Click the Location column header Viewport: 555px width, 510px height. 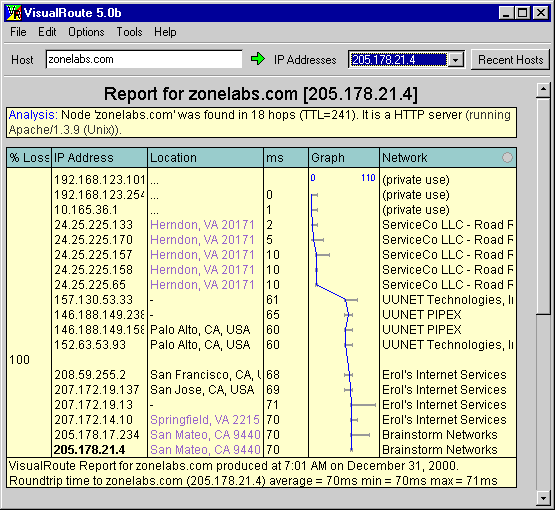tap(205, 157)
